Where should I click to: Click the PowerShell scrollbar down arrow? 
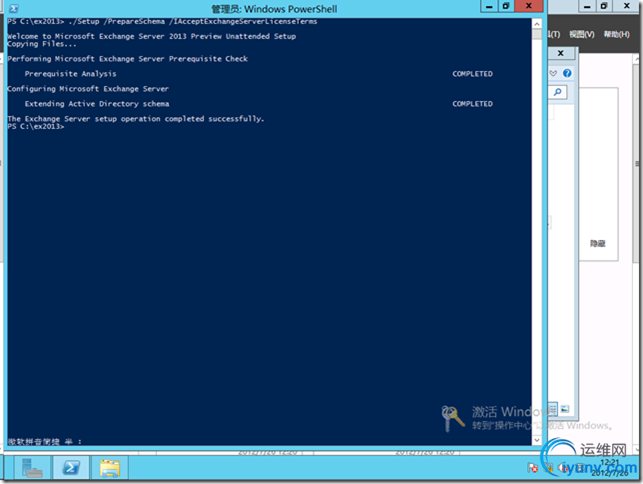point(537,440)
